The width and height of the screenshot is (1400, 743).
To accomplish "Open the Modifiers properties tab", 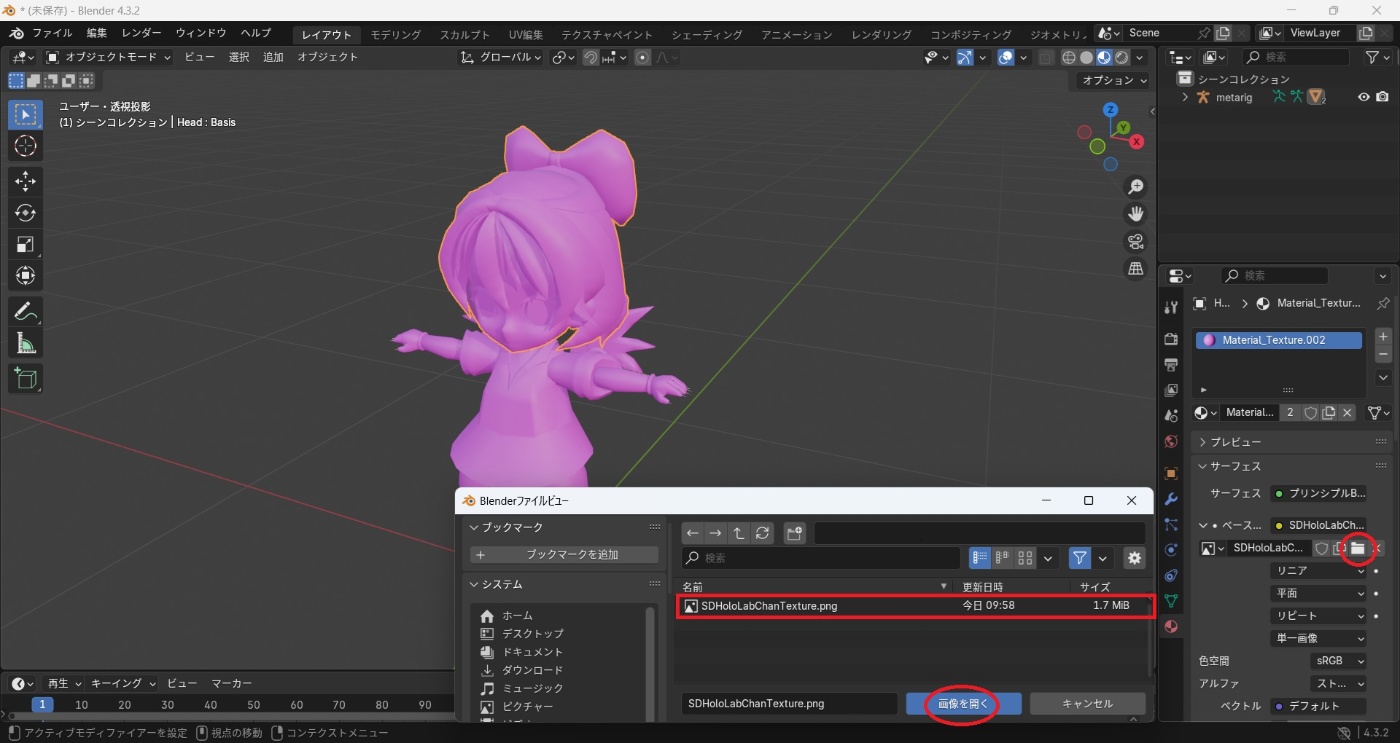I will [x=1171, y=499].
